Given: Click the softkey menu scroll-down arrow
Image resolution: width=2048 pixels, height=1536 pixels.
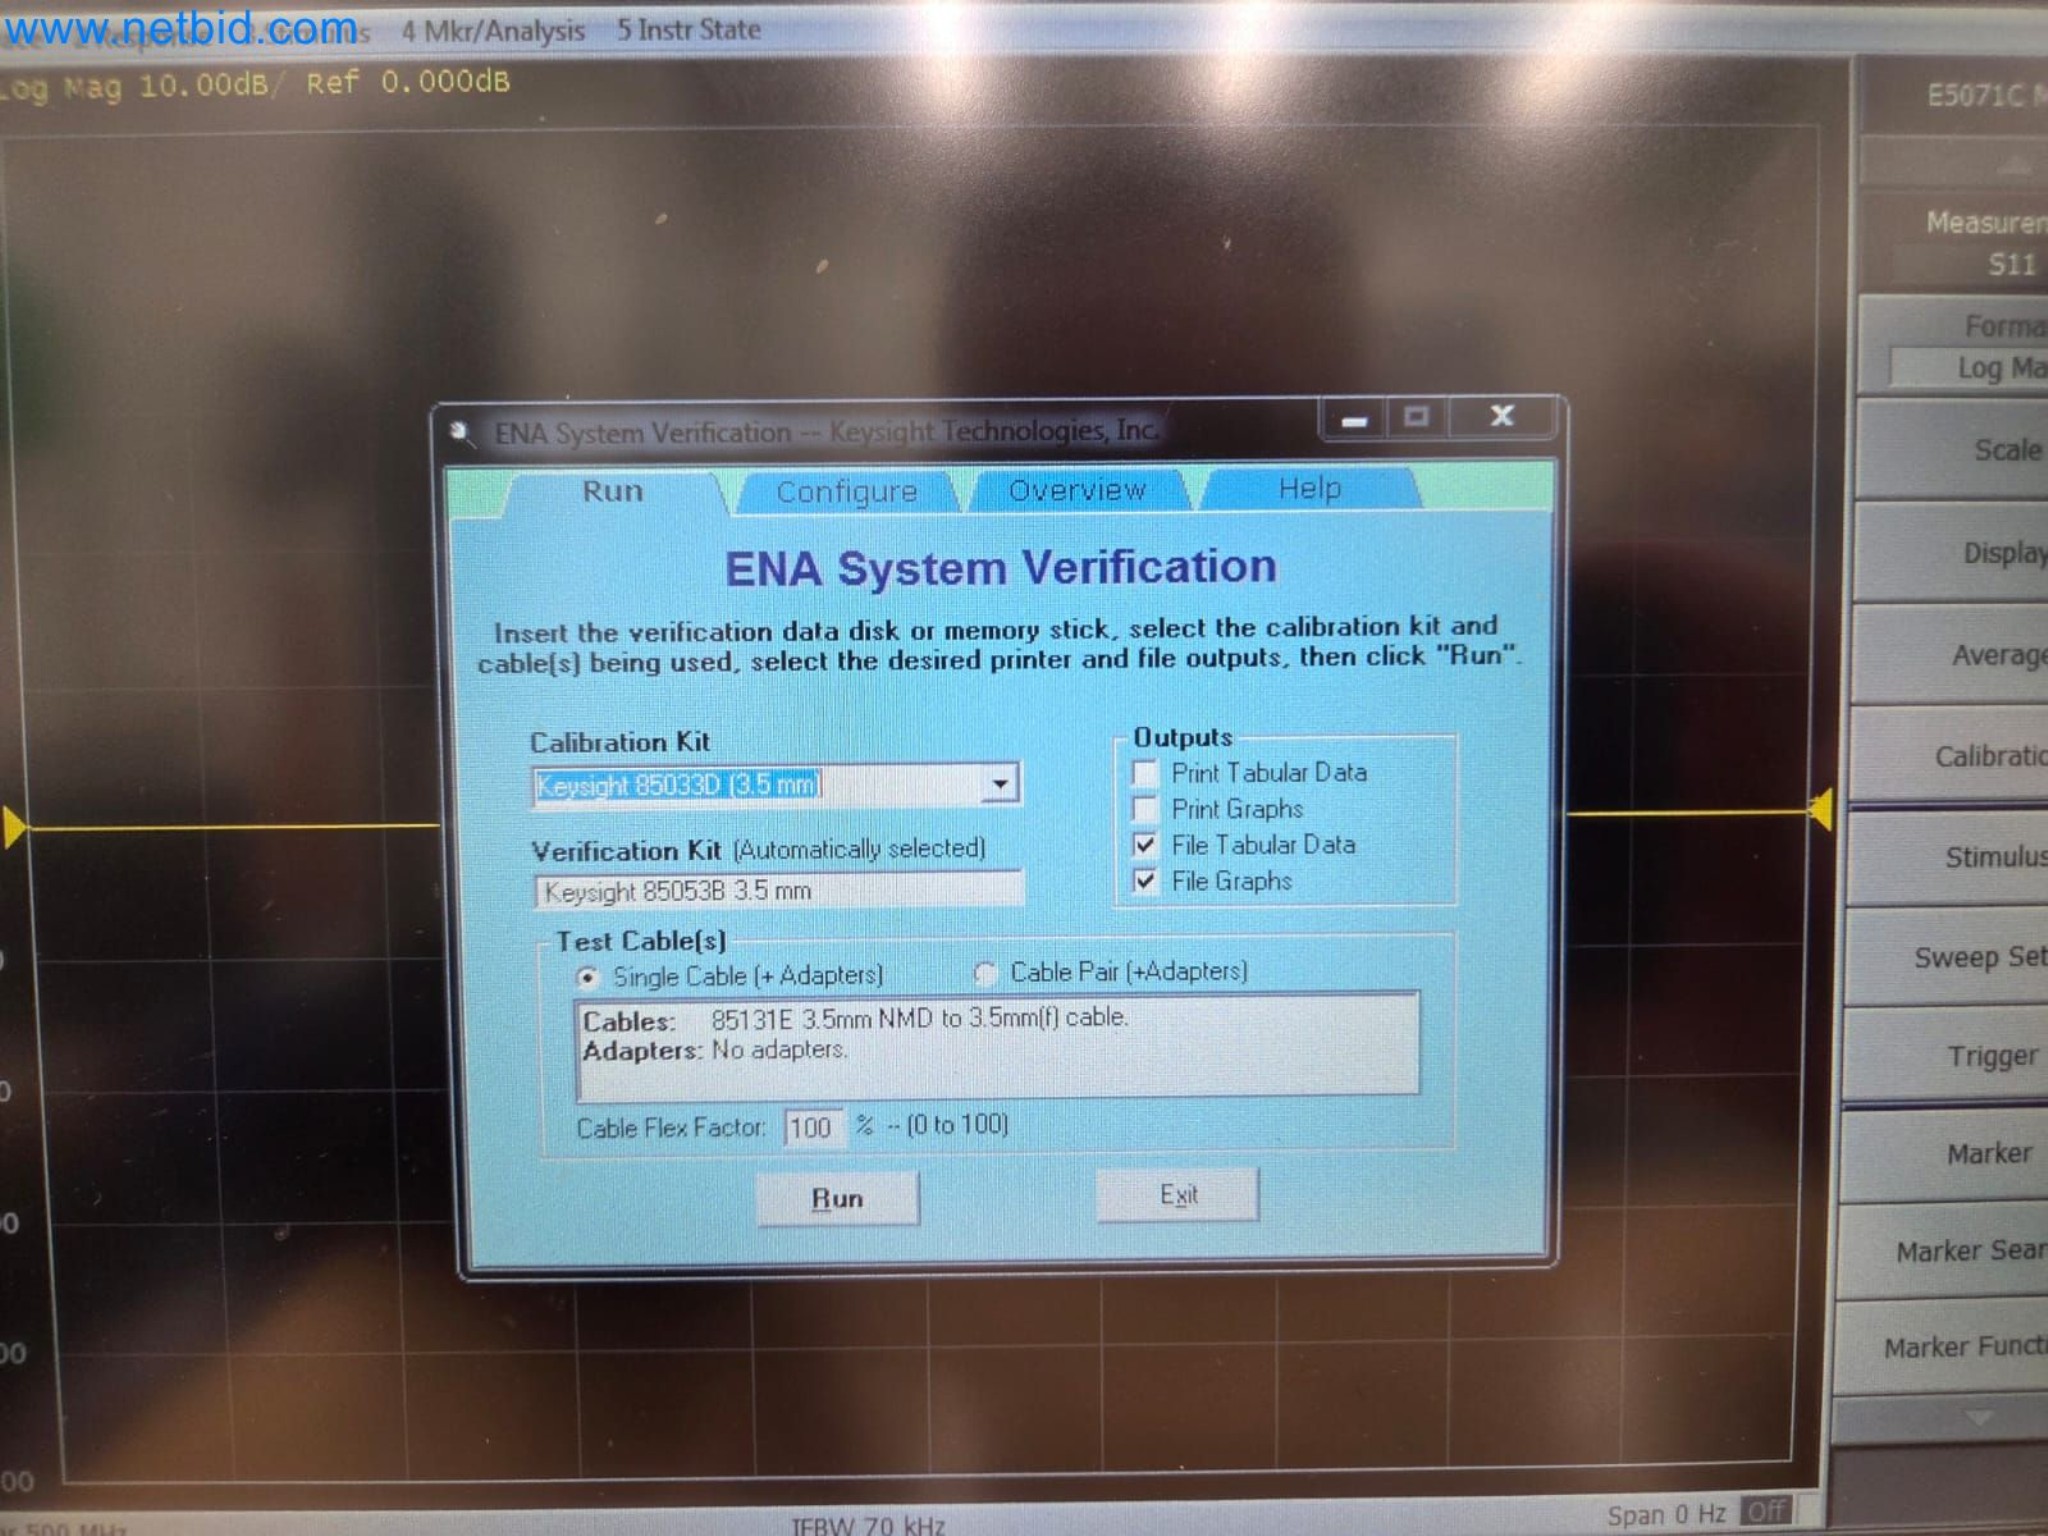Looking at the screenshot, I should 1979,1418.
